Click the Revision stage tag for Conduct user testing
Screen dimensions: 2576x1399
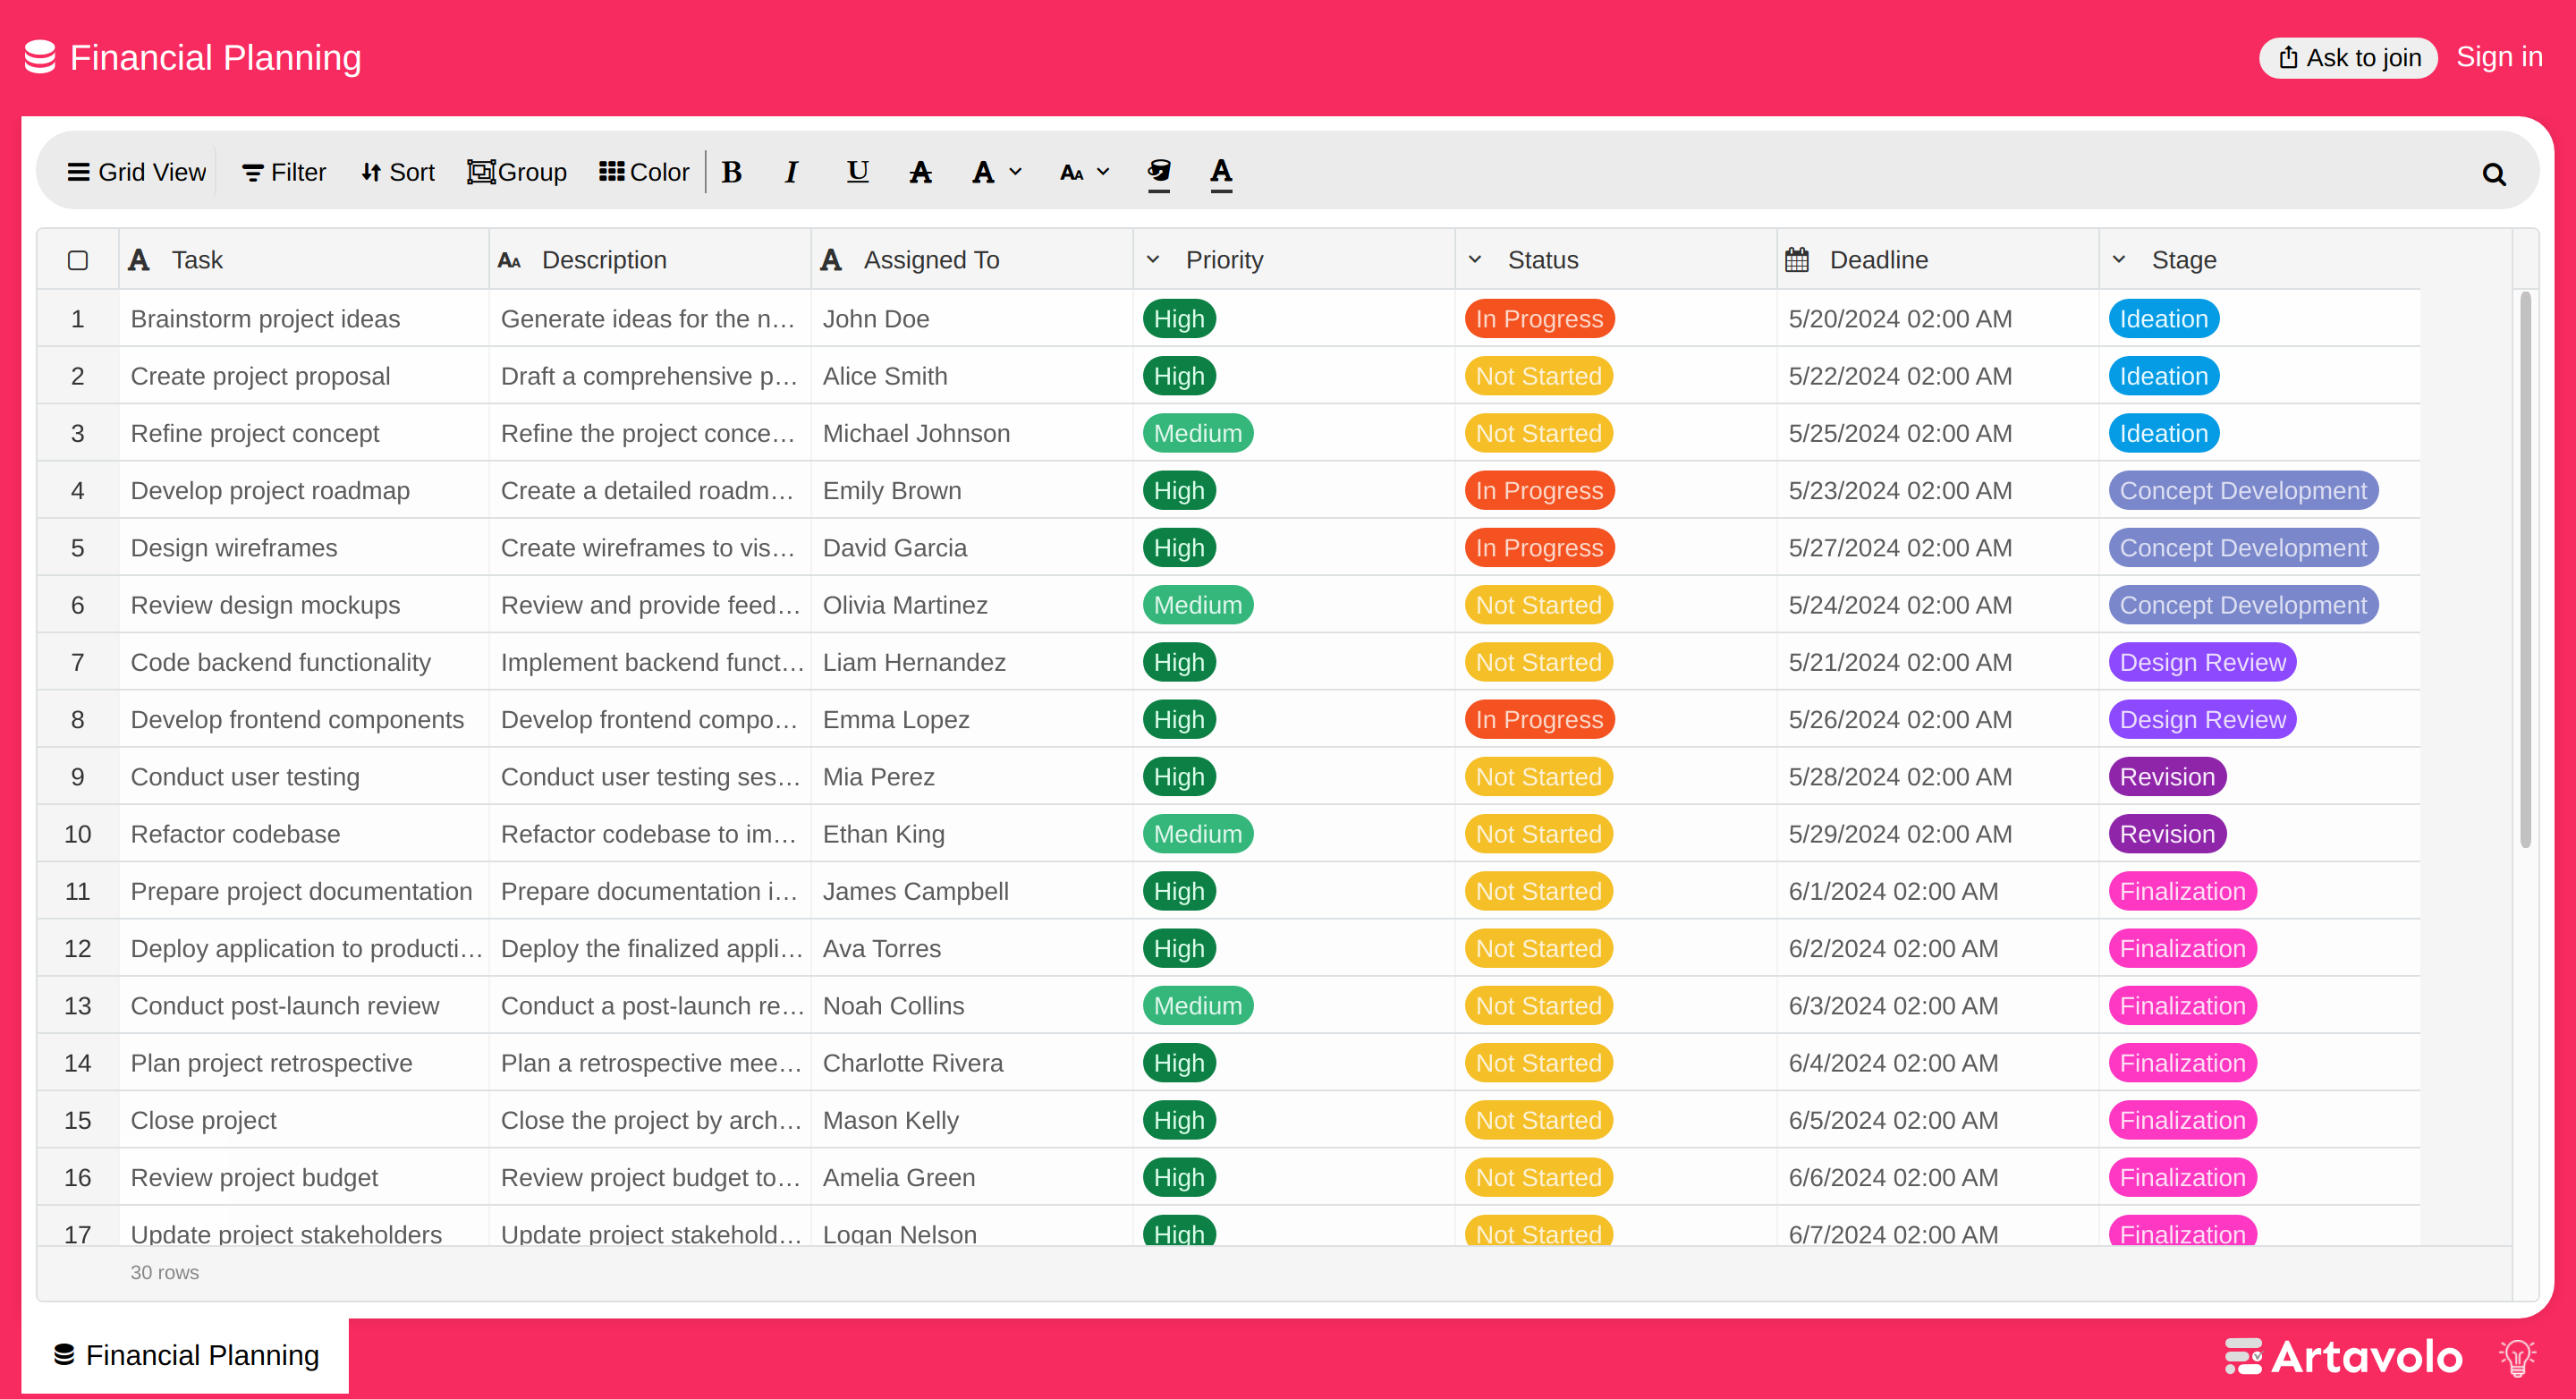(x=2167, y=777)
